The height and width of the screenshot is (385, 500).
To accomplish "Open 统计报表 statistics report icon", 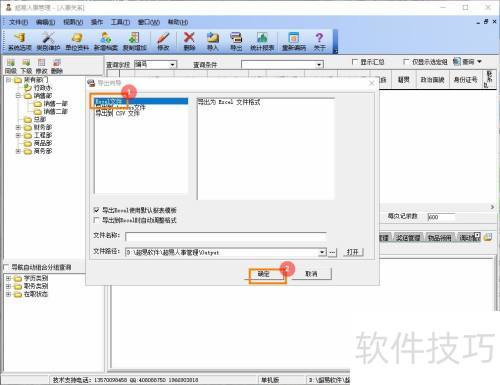I will click(262, 41).
